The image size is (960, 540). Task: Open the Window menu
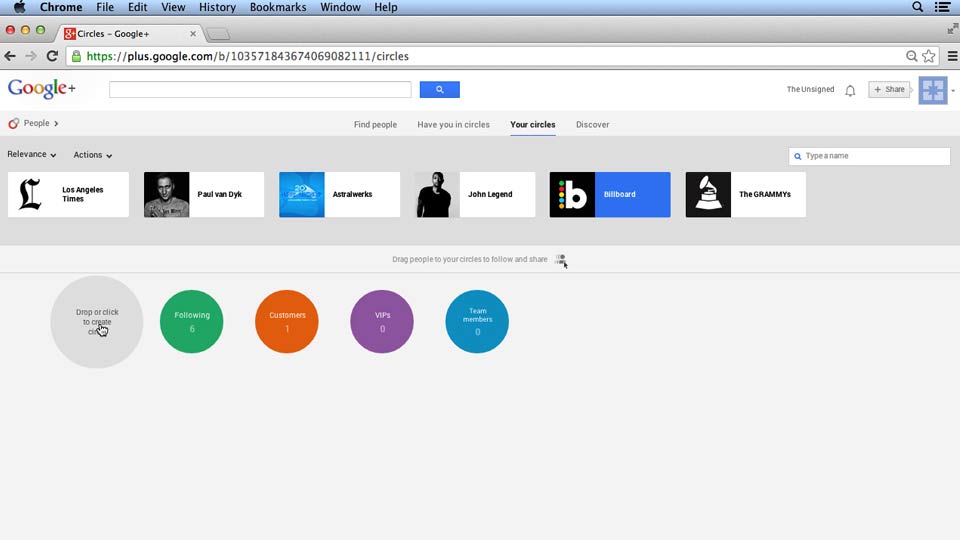coord(340,7)
